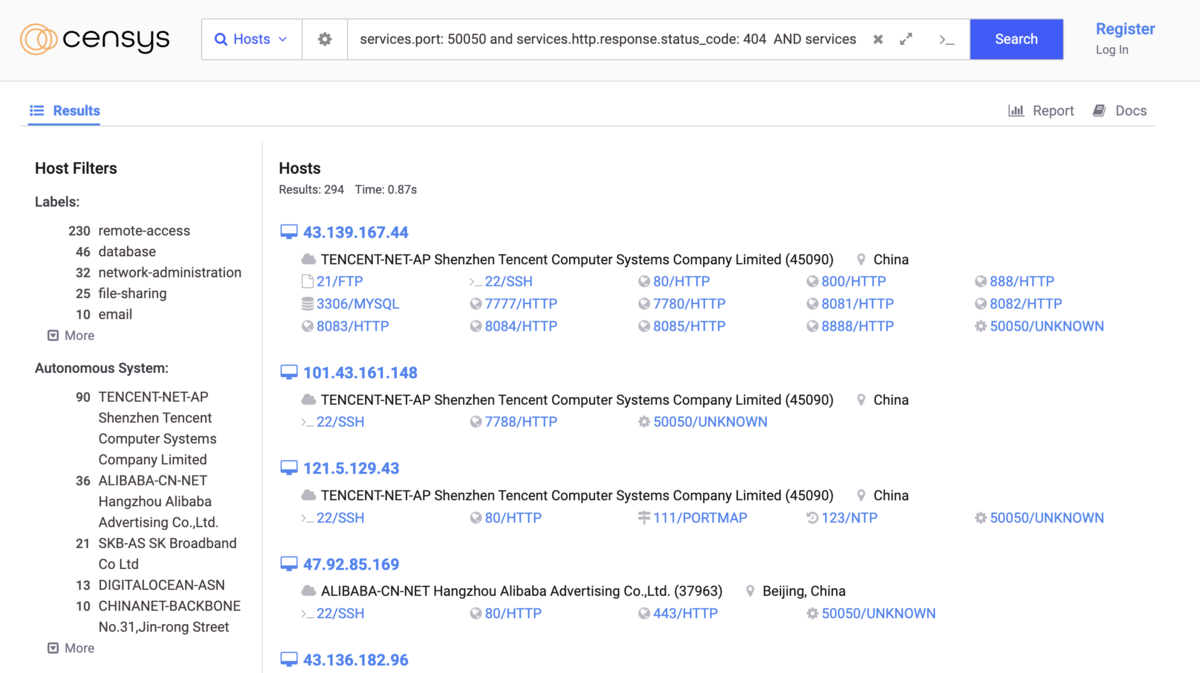Filter by SKB-AS SK Broadband
Screen dimensions: 1200x673
pyautogui.click(x=167, y=554)
